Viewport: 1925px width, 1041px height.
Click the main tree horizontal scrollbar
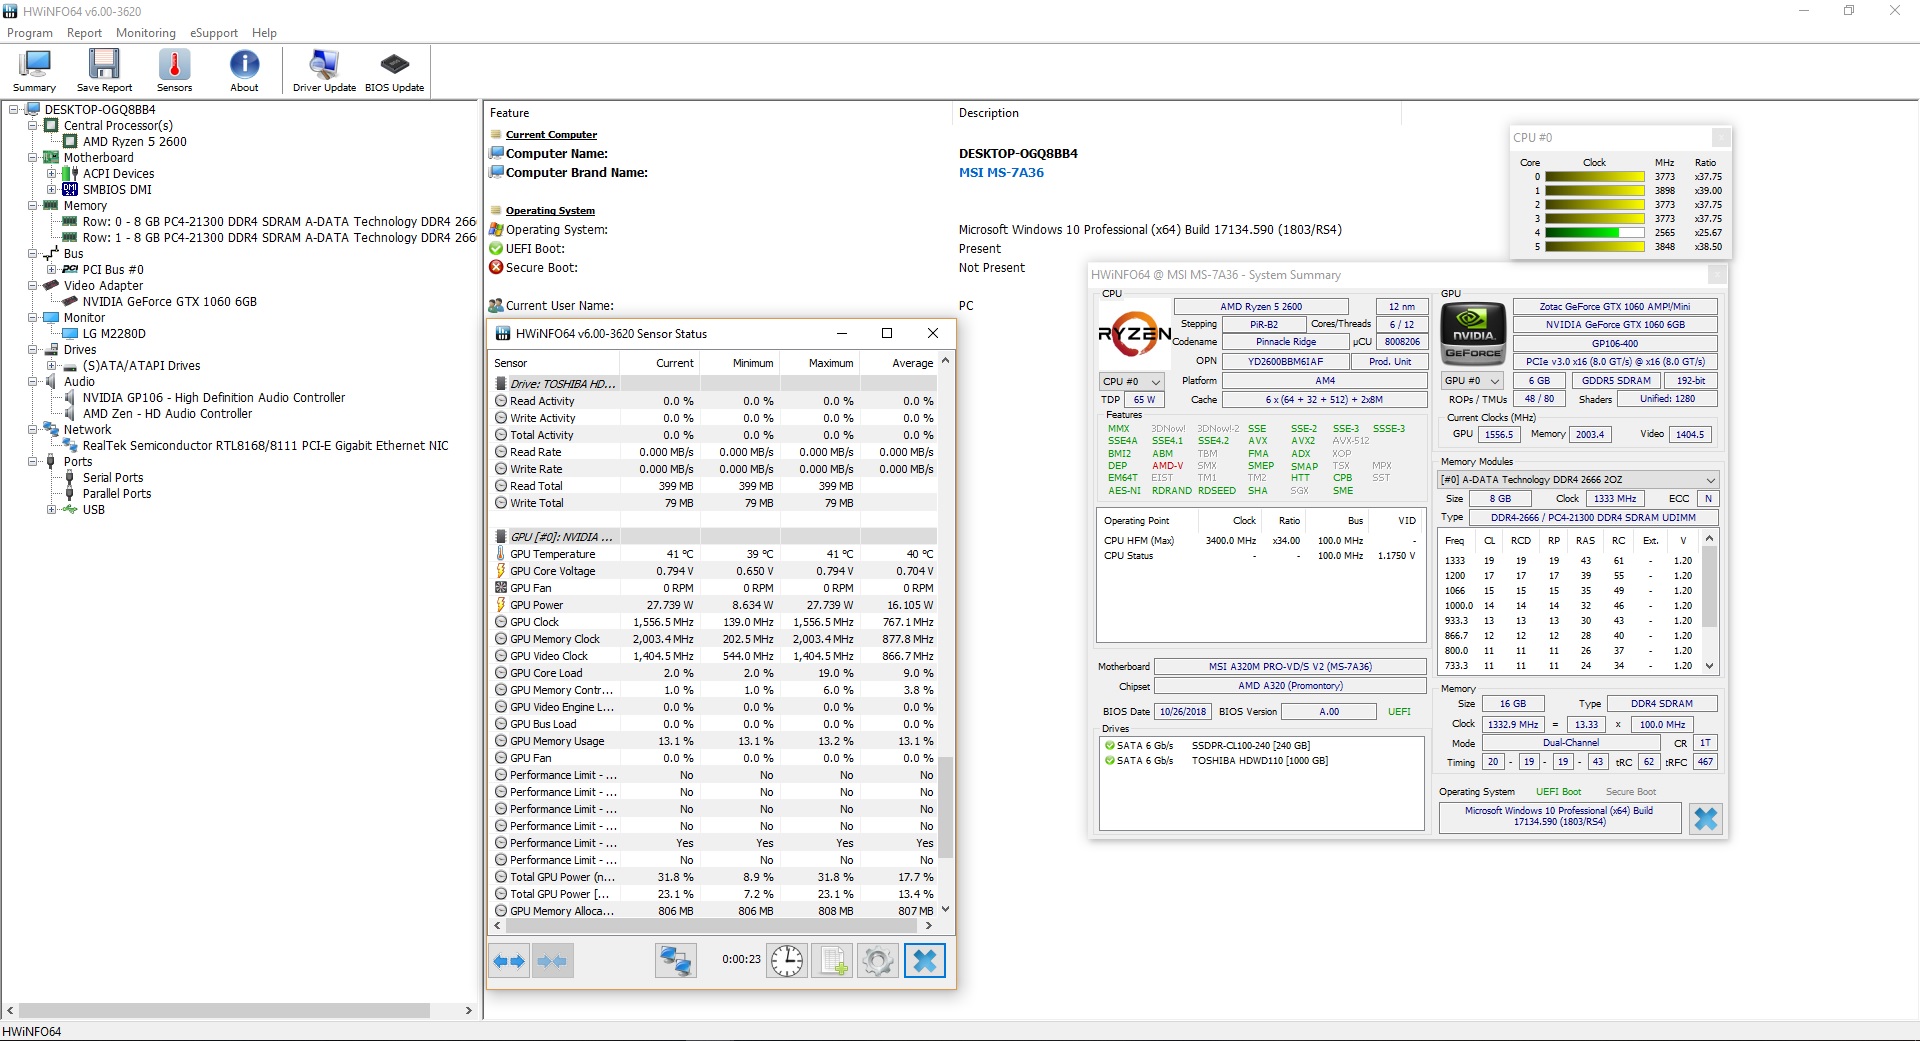[224, 1011]
